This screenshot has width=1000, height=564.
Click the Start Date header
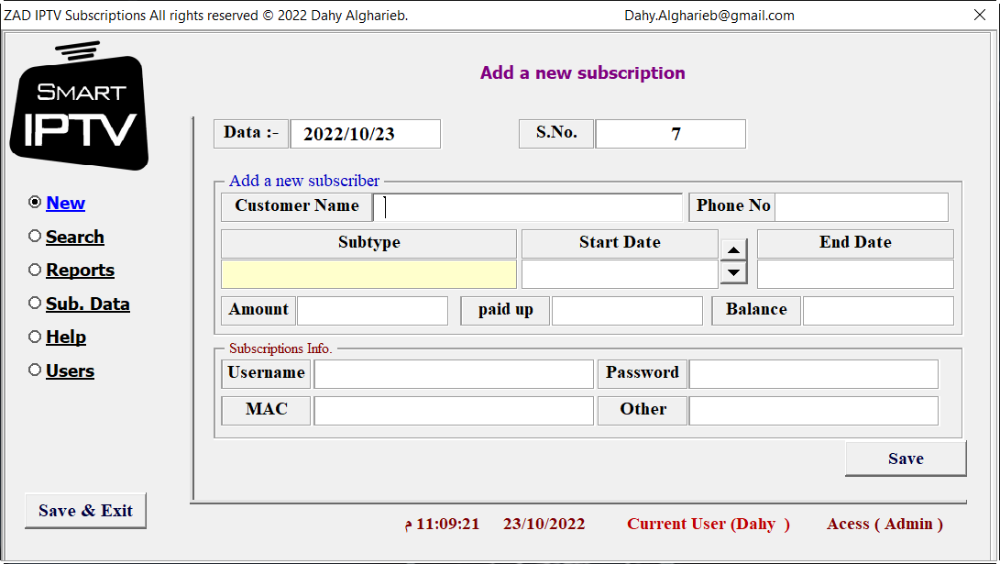pos(620,243)
